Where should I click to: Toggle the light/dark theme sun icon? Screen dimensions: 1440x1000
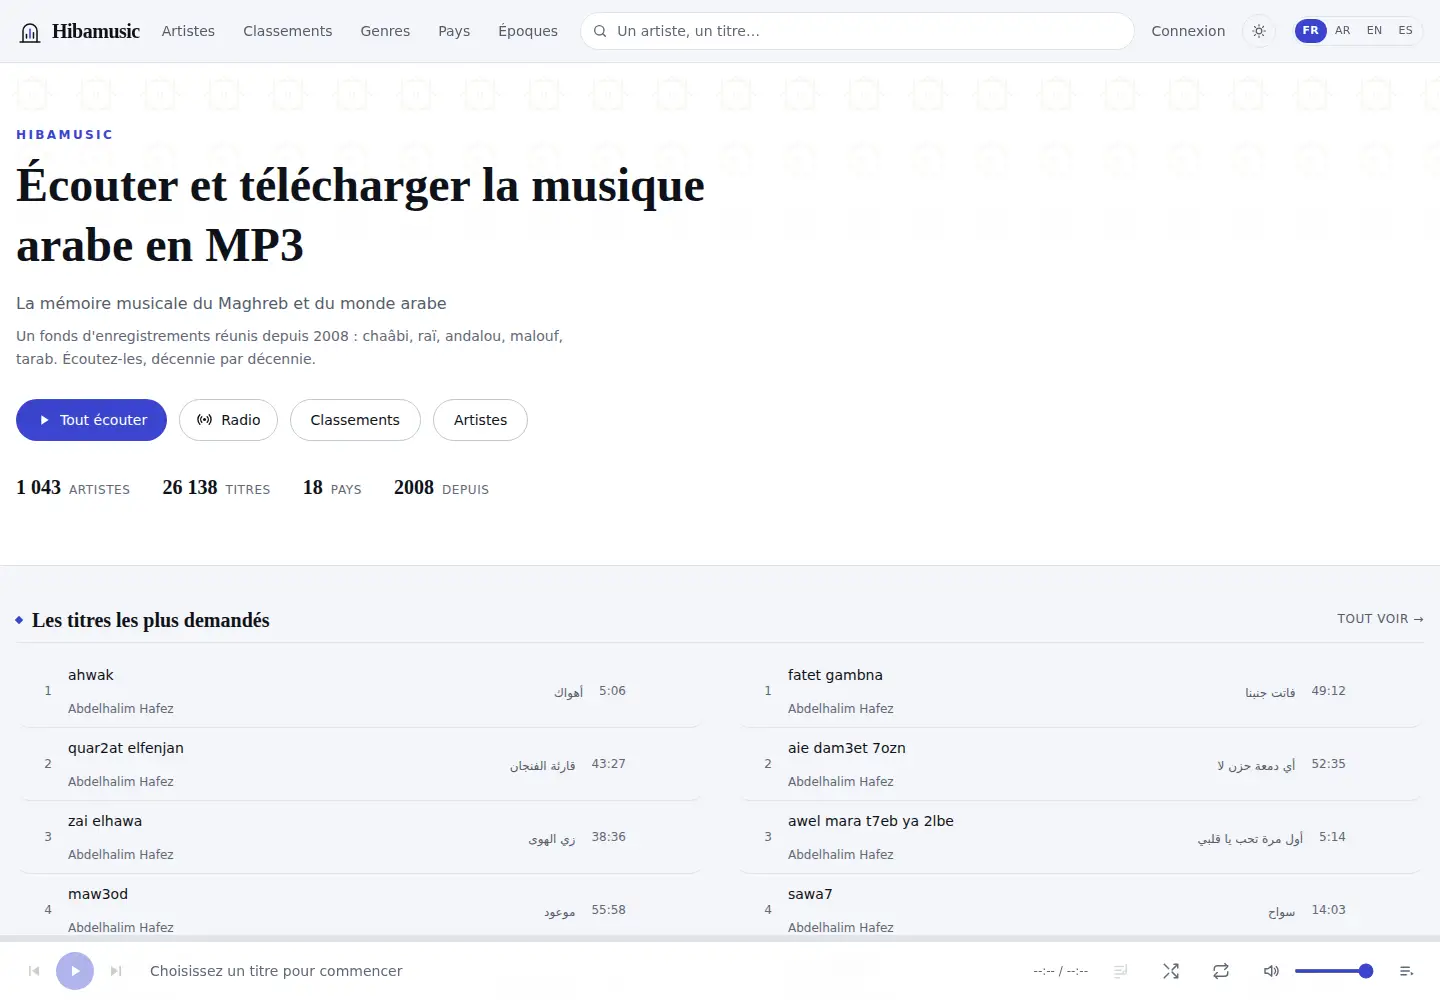point(1259,31)
